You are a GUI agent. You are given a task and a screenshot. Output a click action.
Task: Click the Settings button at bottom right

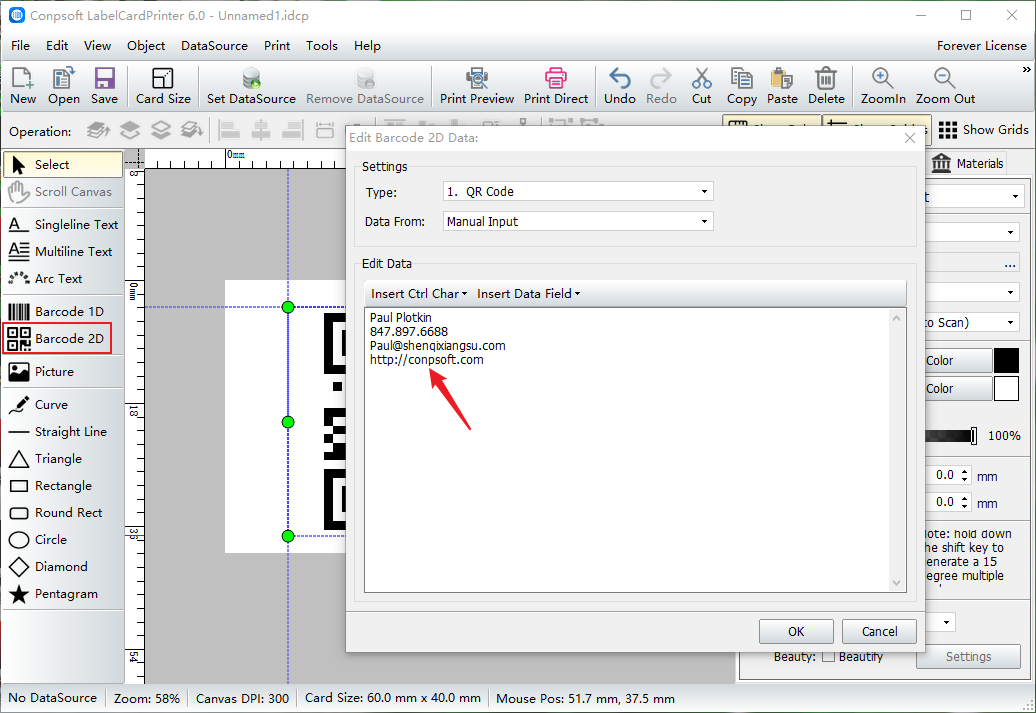[969, 656]
